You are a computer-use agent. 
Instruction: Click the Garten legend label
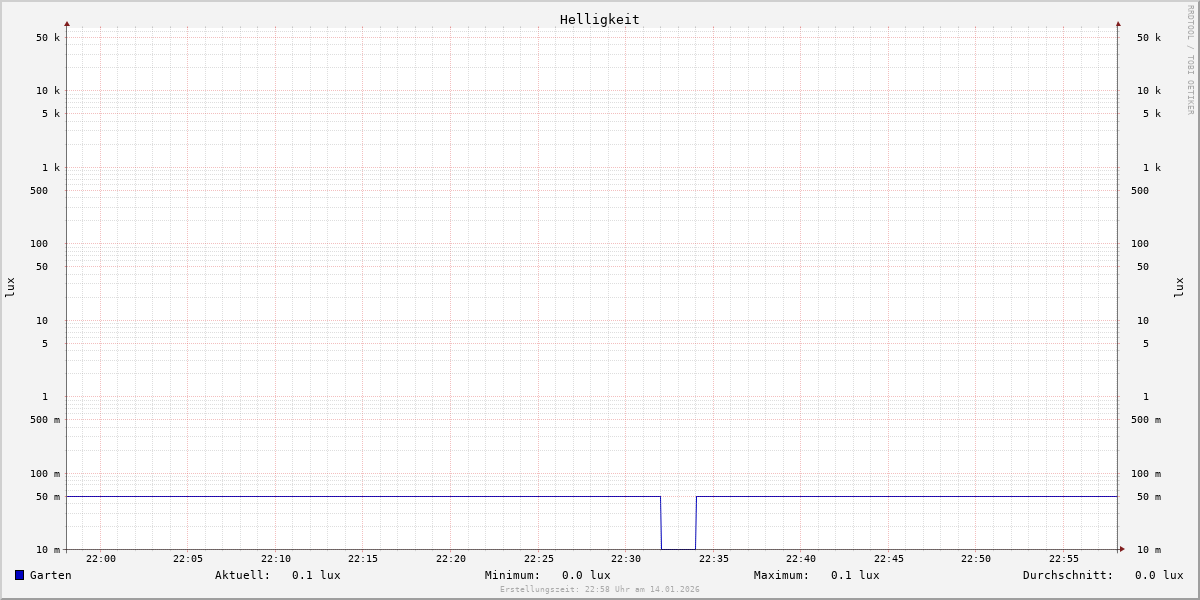pos(51,575)
